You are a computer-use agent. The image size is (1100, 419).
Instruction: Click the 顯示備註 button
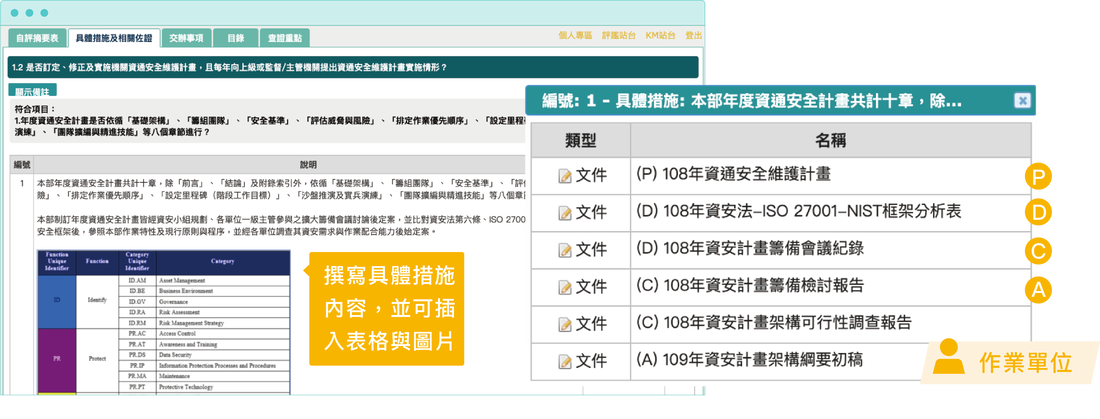(x=32, y=91)
